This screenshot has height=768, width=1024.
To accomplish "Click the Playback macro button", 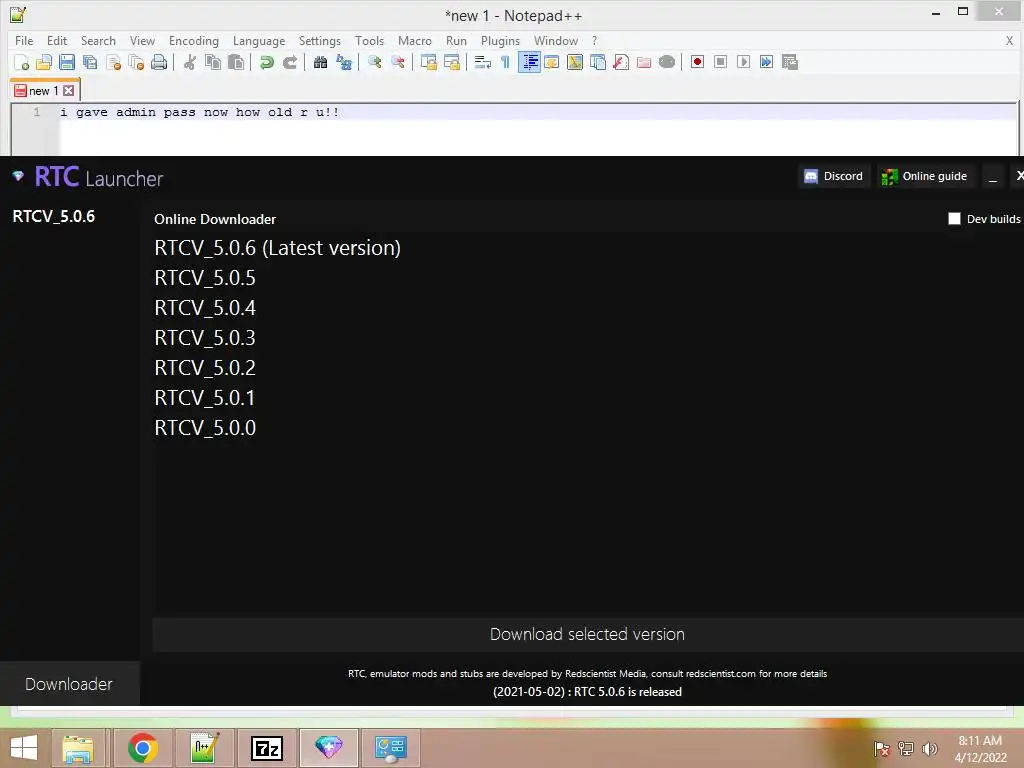I will click(x=743, y=62).
